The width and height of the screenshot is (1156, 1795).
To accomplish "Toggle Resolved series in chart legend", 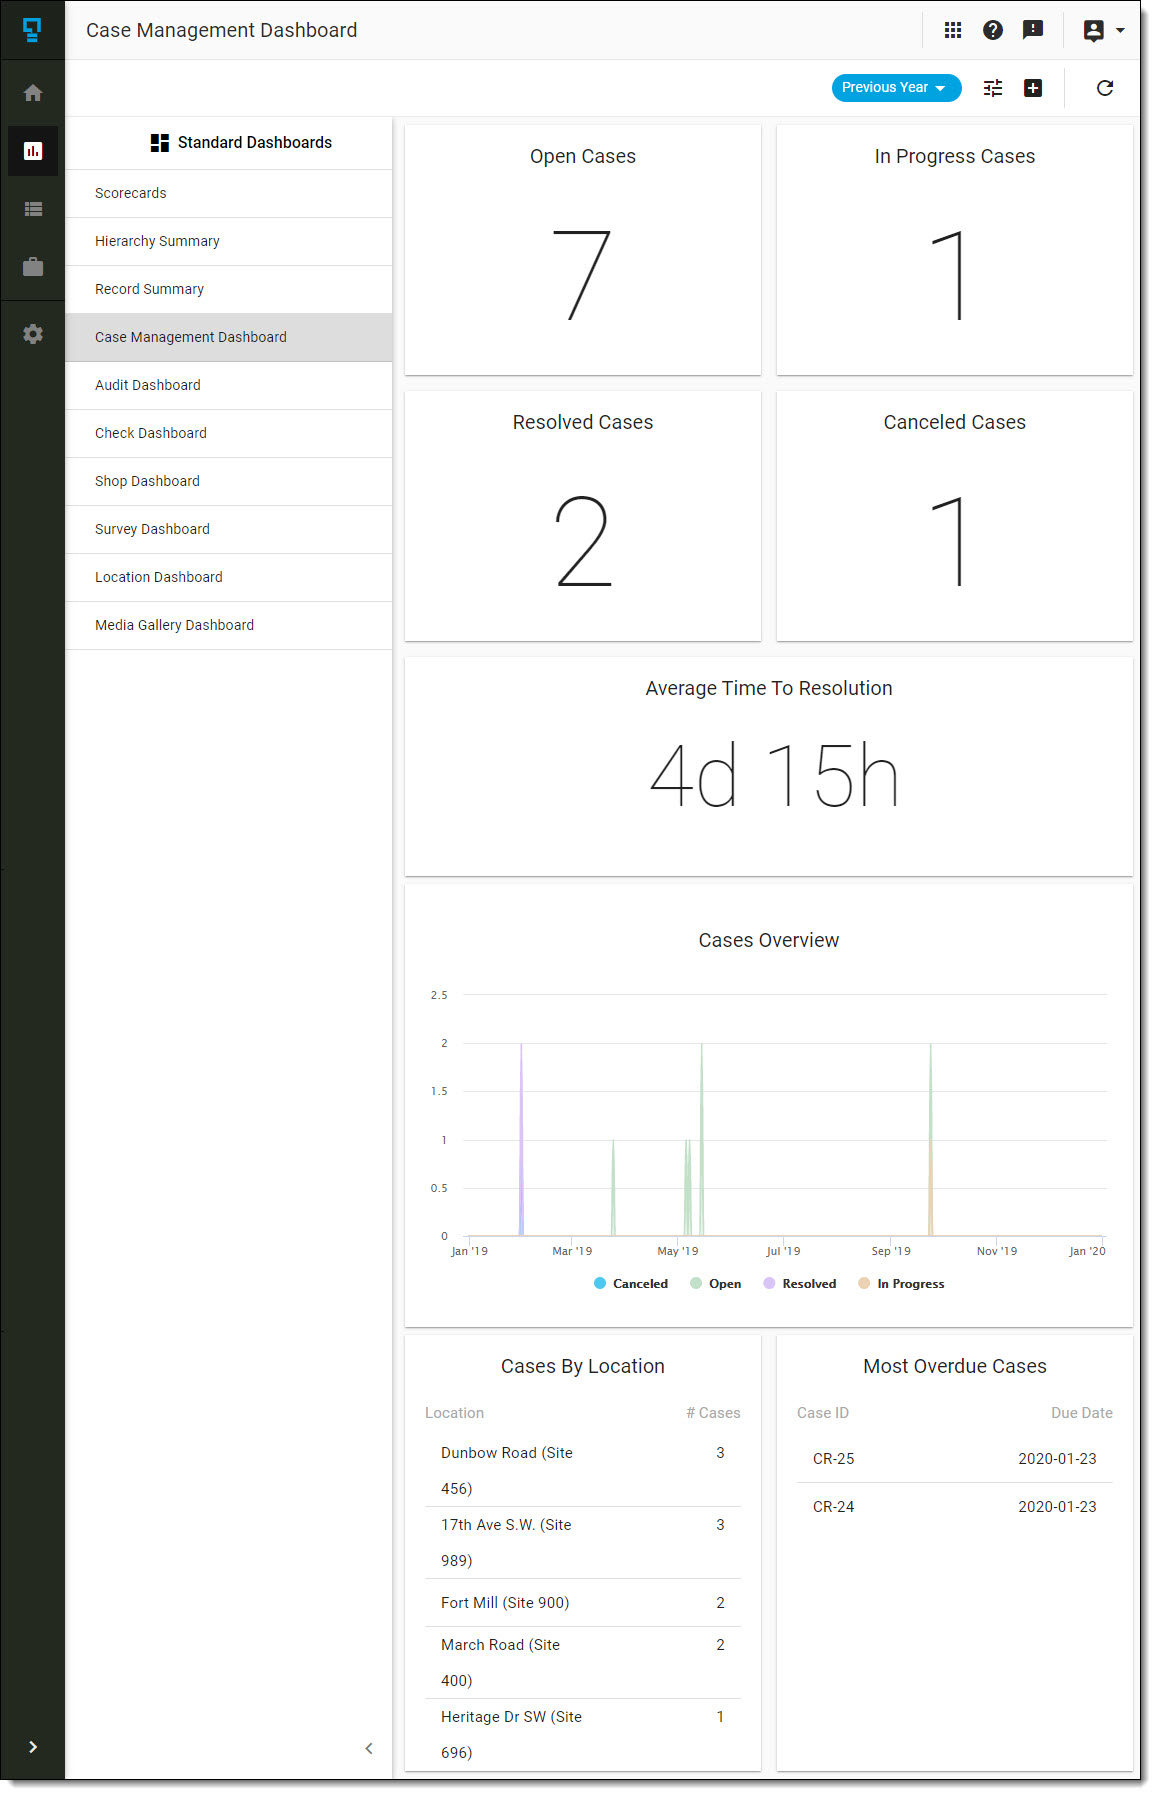I will click(800, 1284).
